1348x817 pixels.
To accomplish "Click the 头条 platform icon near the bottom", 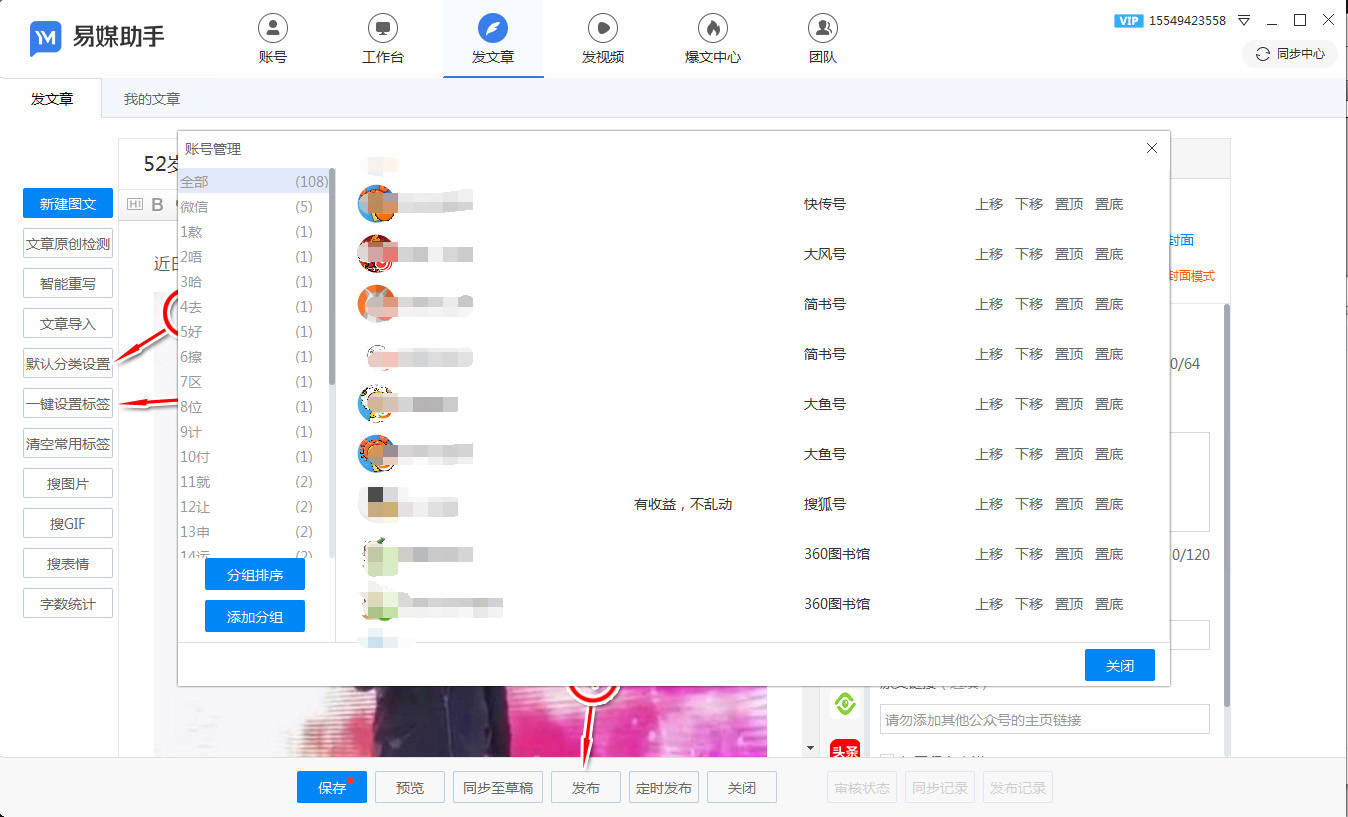I will (x=845, y=747).
